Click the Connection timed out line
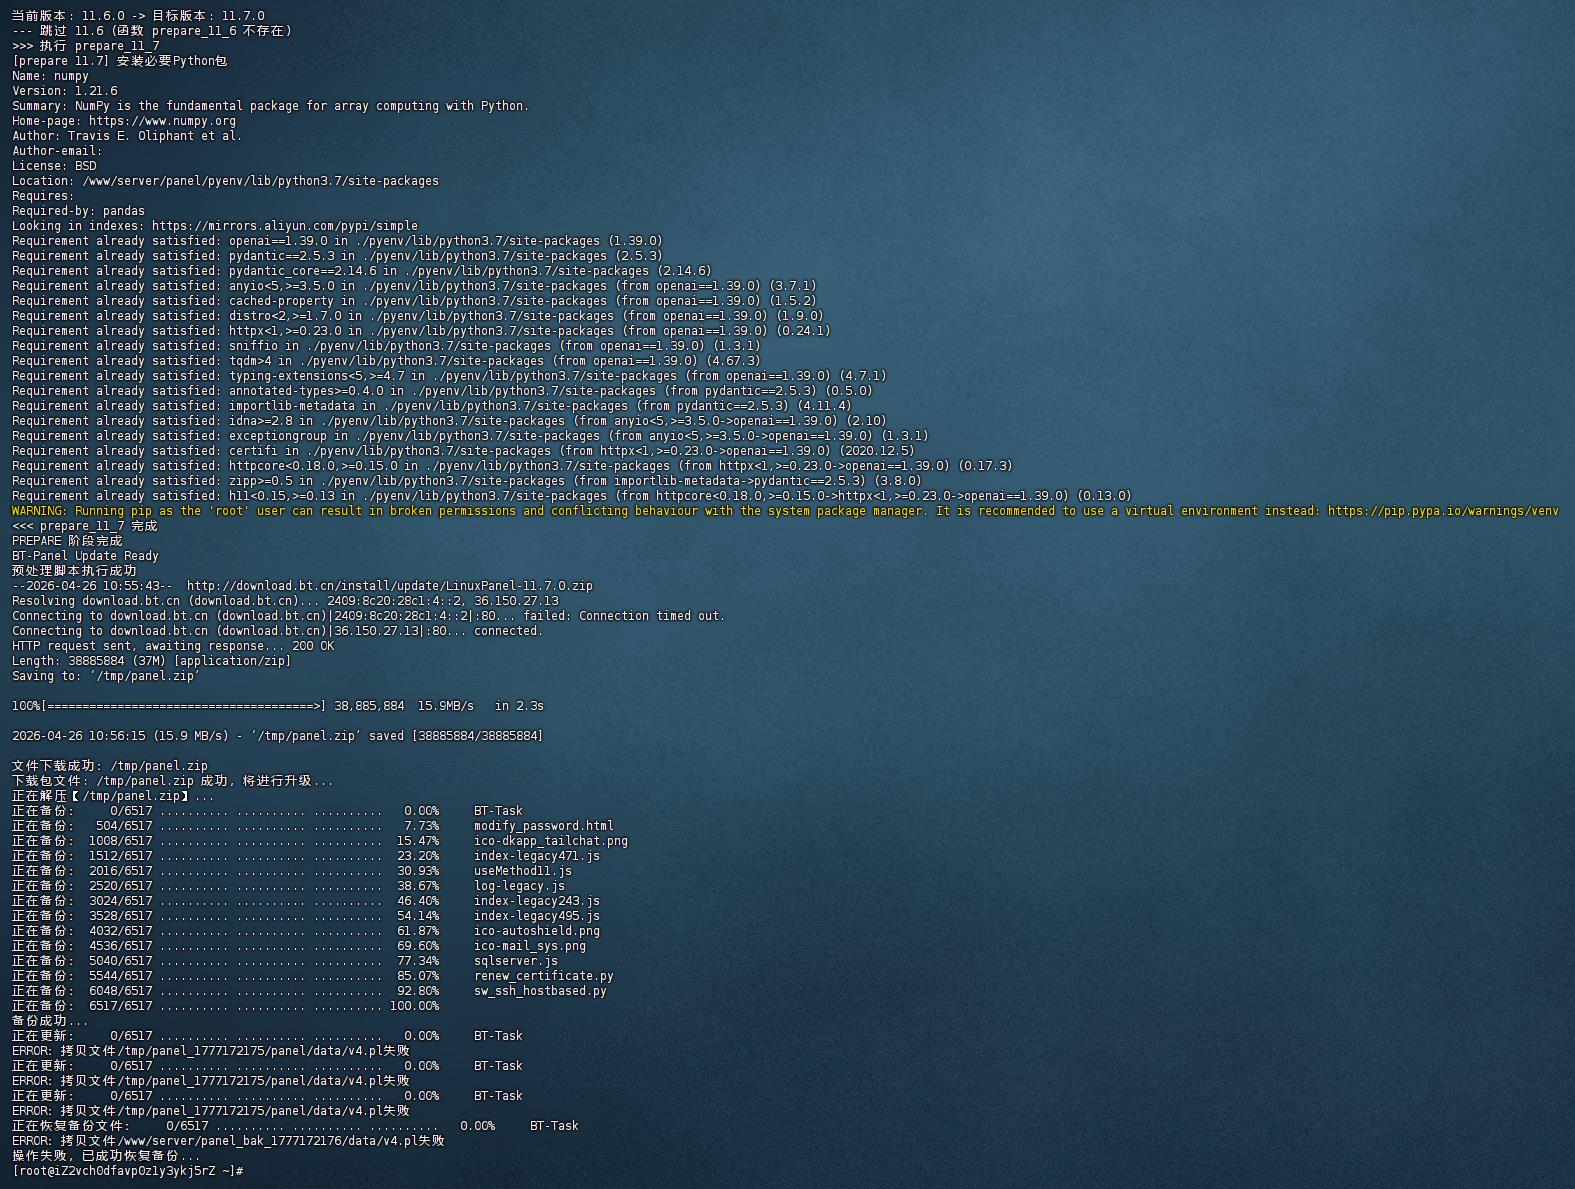 tap(369, 616)
